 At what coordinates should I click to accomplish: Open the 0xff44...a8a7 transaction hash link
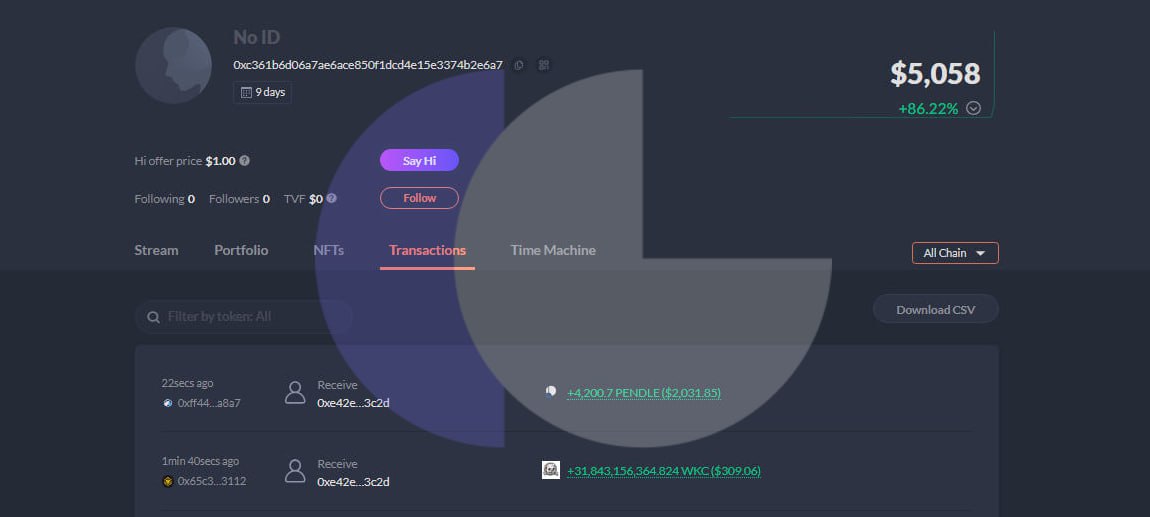(208, 403)
